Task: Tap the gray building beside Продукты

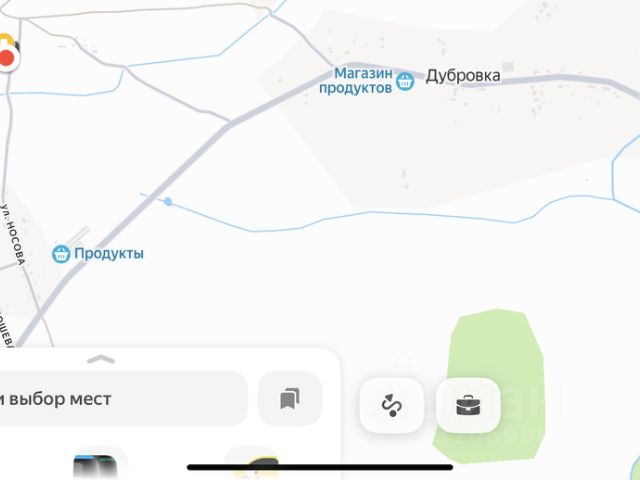Action: click(x=78, y=237)
